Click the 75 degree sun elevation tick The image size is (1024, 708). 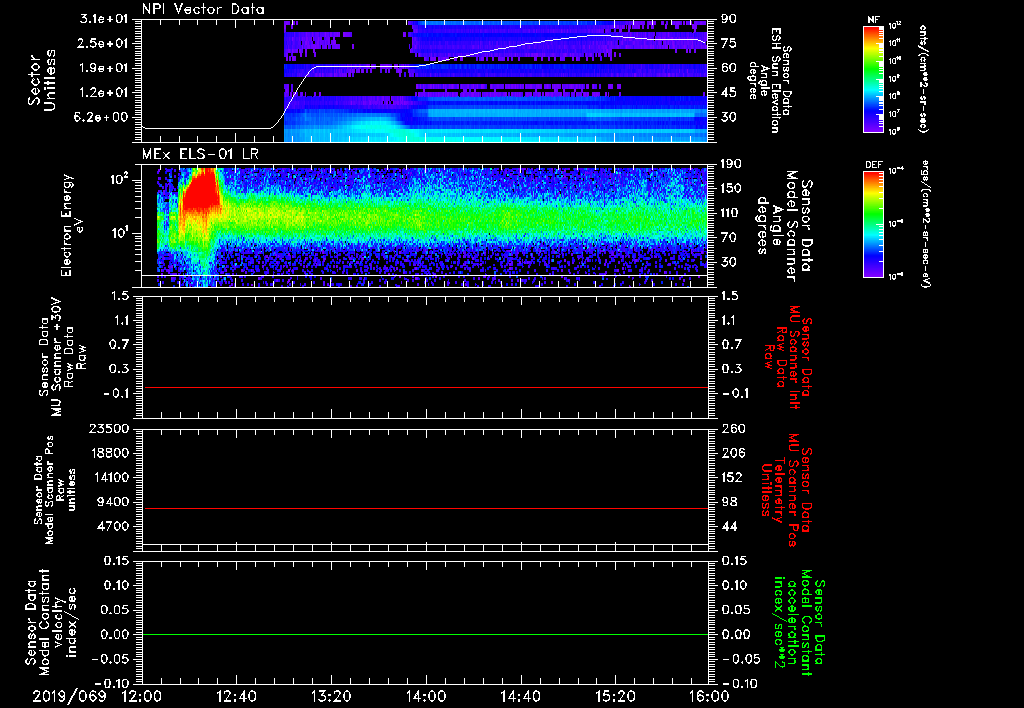728,43
